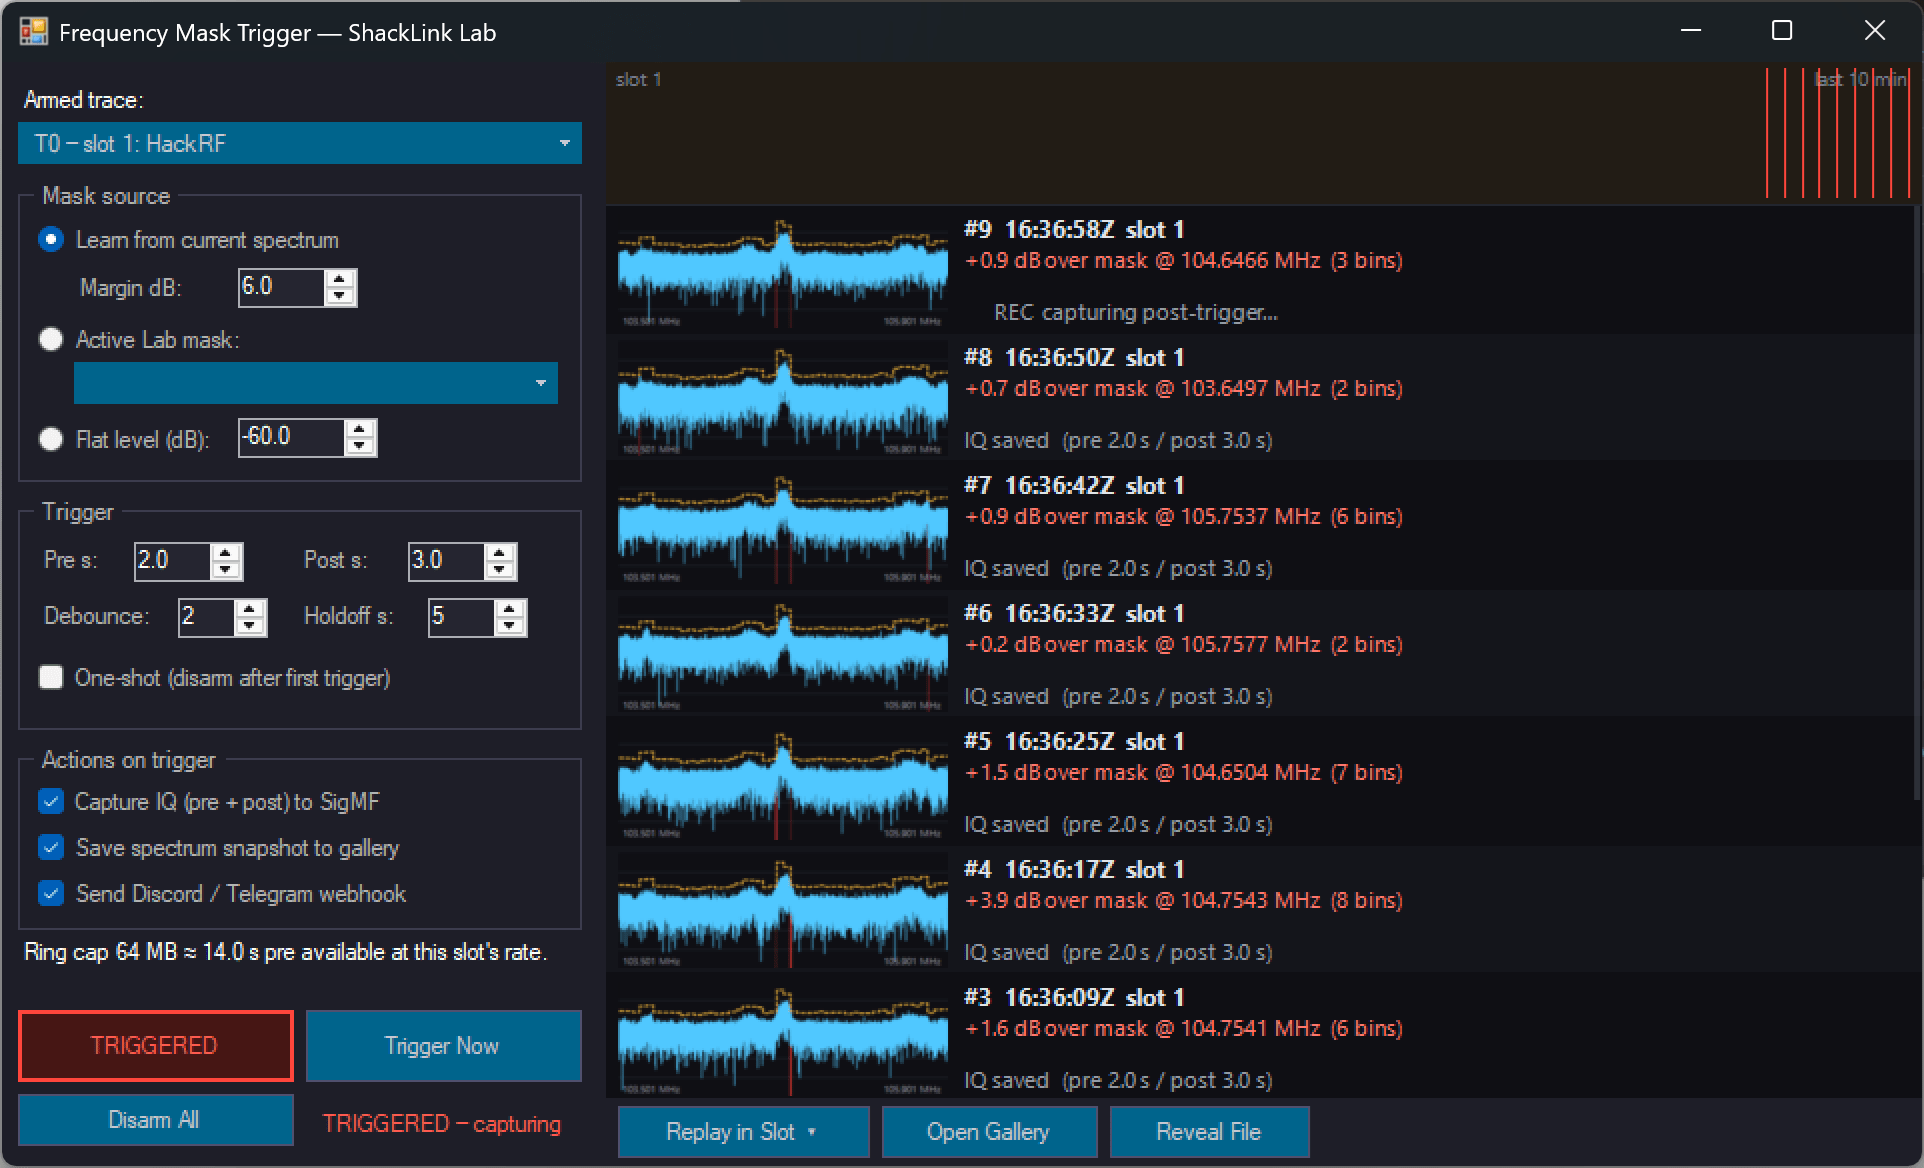Open the Armed trace dropdown

click(x=299, y=143)
